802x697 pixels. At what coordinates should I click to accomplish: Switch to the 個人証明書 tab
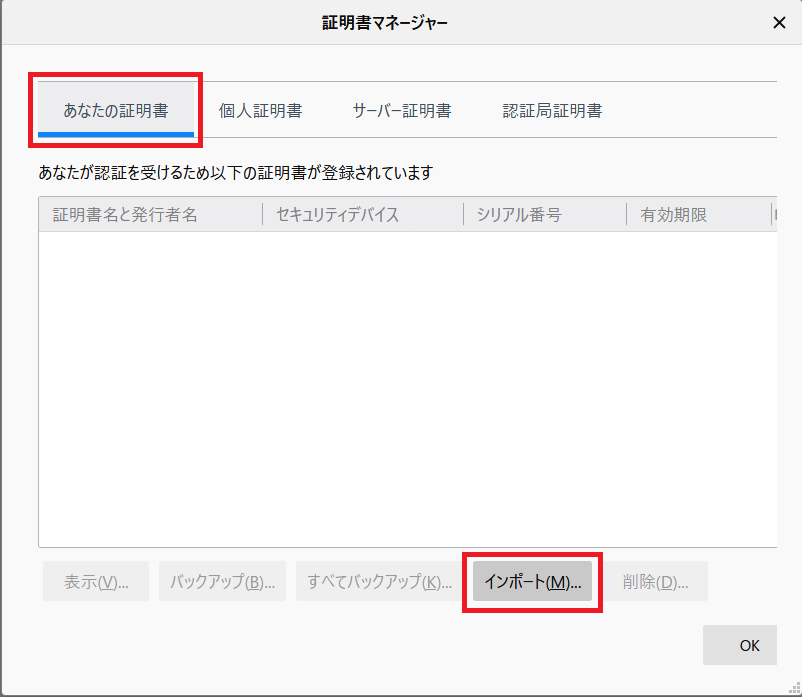[x=260, y=111]
